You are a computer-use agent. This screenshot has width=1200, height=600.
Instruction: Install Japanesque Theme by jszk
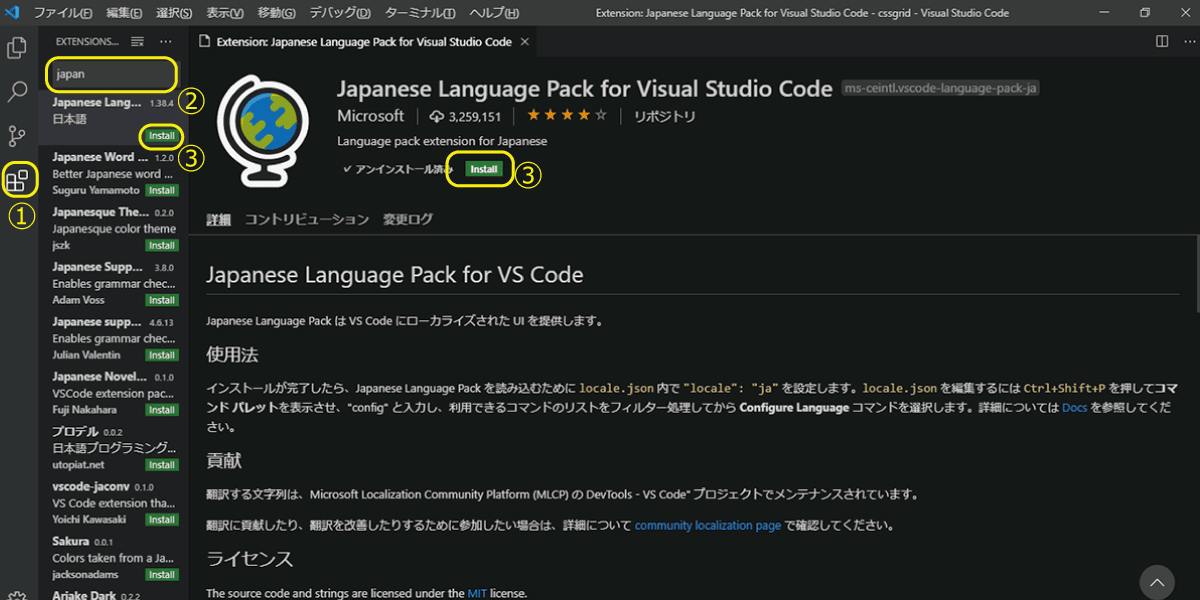pyautogui.click(x=162, y=245)
